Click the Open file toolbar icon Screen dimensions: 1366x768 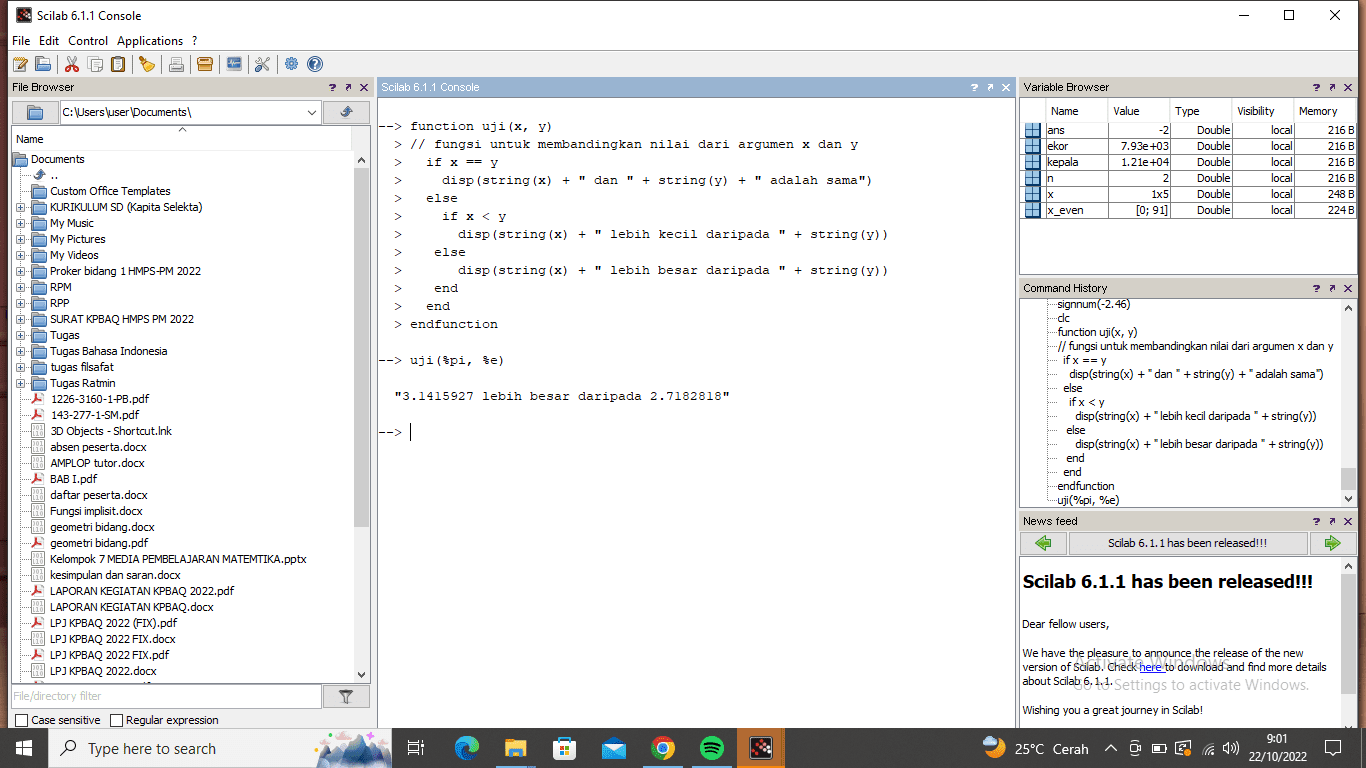(43, 64)
